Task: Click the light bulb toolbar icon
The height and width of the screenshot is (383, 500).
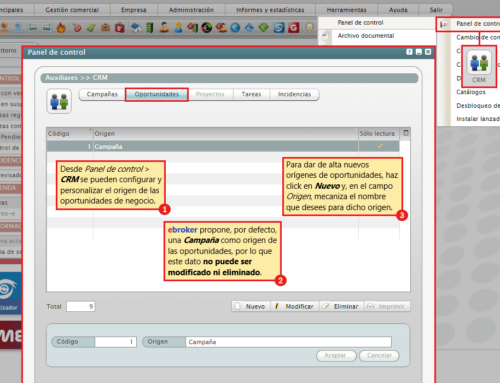Action: (x=309, y=28)
